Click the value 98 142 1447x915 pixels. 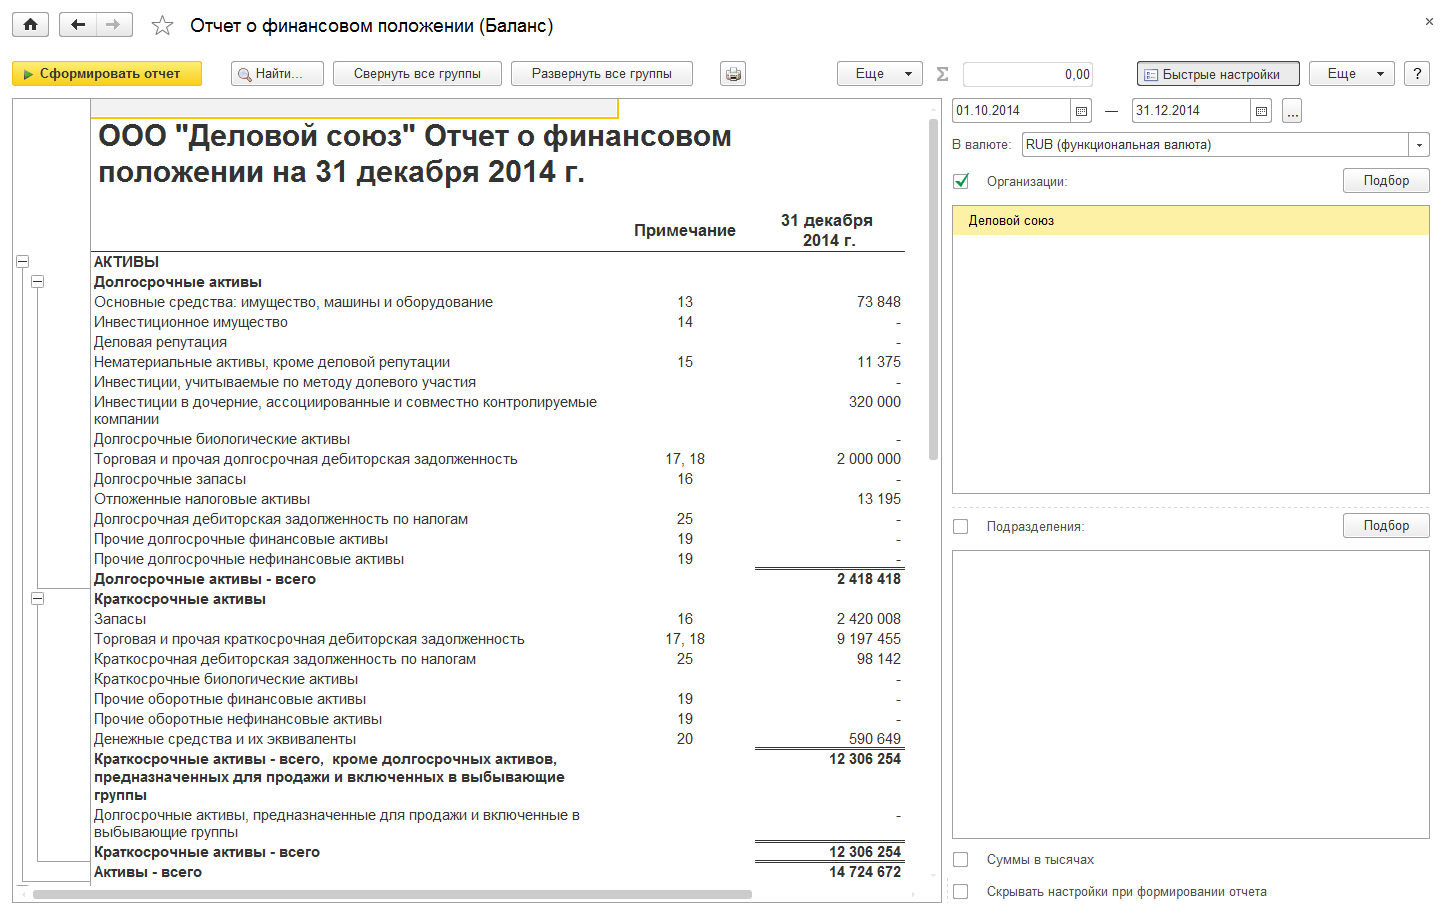pos(879,659)
